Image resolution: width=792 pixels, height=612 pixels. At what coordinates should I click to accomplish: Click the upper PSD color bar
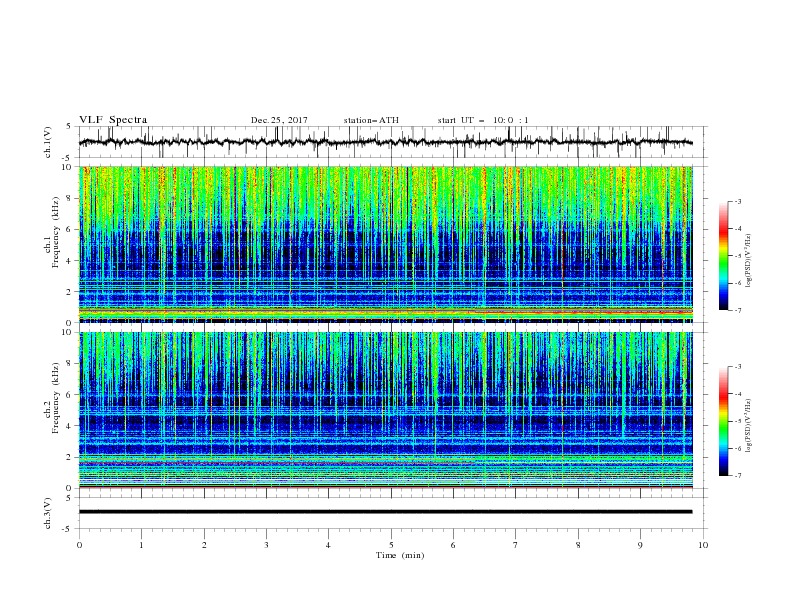click(x=724, y=256)
